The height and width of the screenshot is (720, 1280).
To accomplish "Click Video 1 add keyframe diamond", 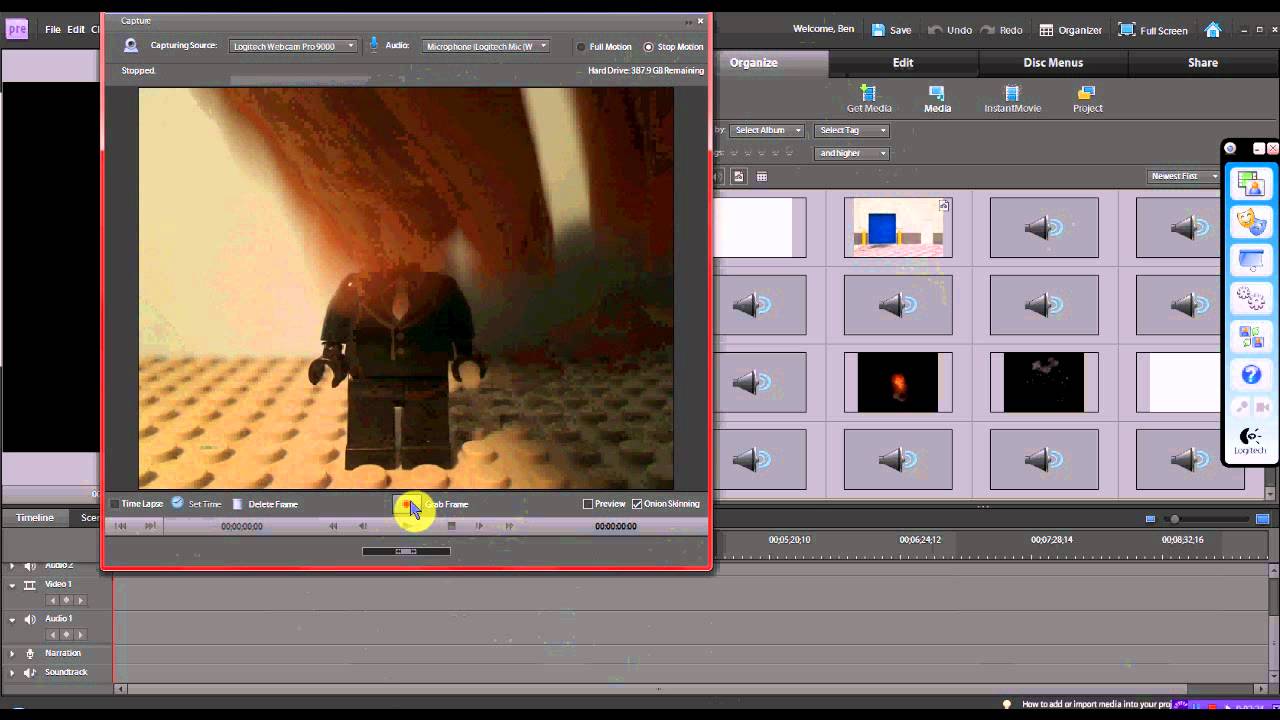I will pyautogui.click(x=66, y=600).
